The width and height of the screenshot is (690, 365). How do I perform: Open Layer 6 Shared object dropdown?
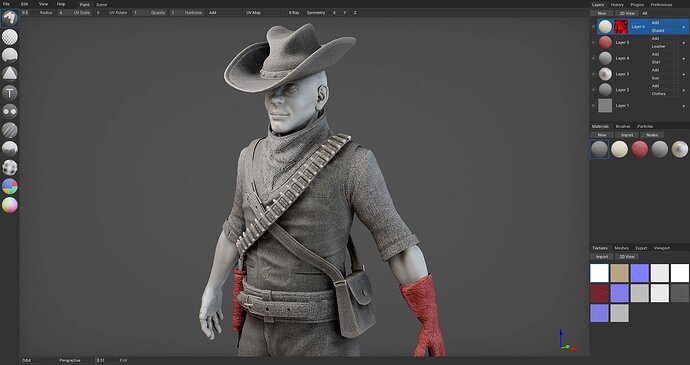click(x=663, y=31)
